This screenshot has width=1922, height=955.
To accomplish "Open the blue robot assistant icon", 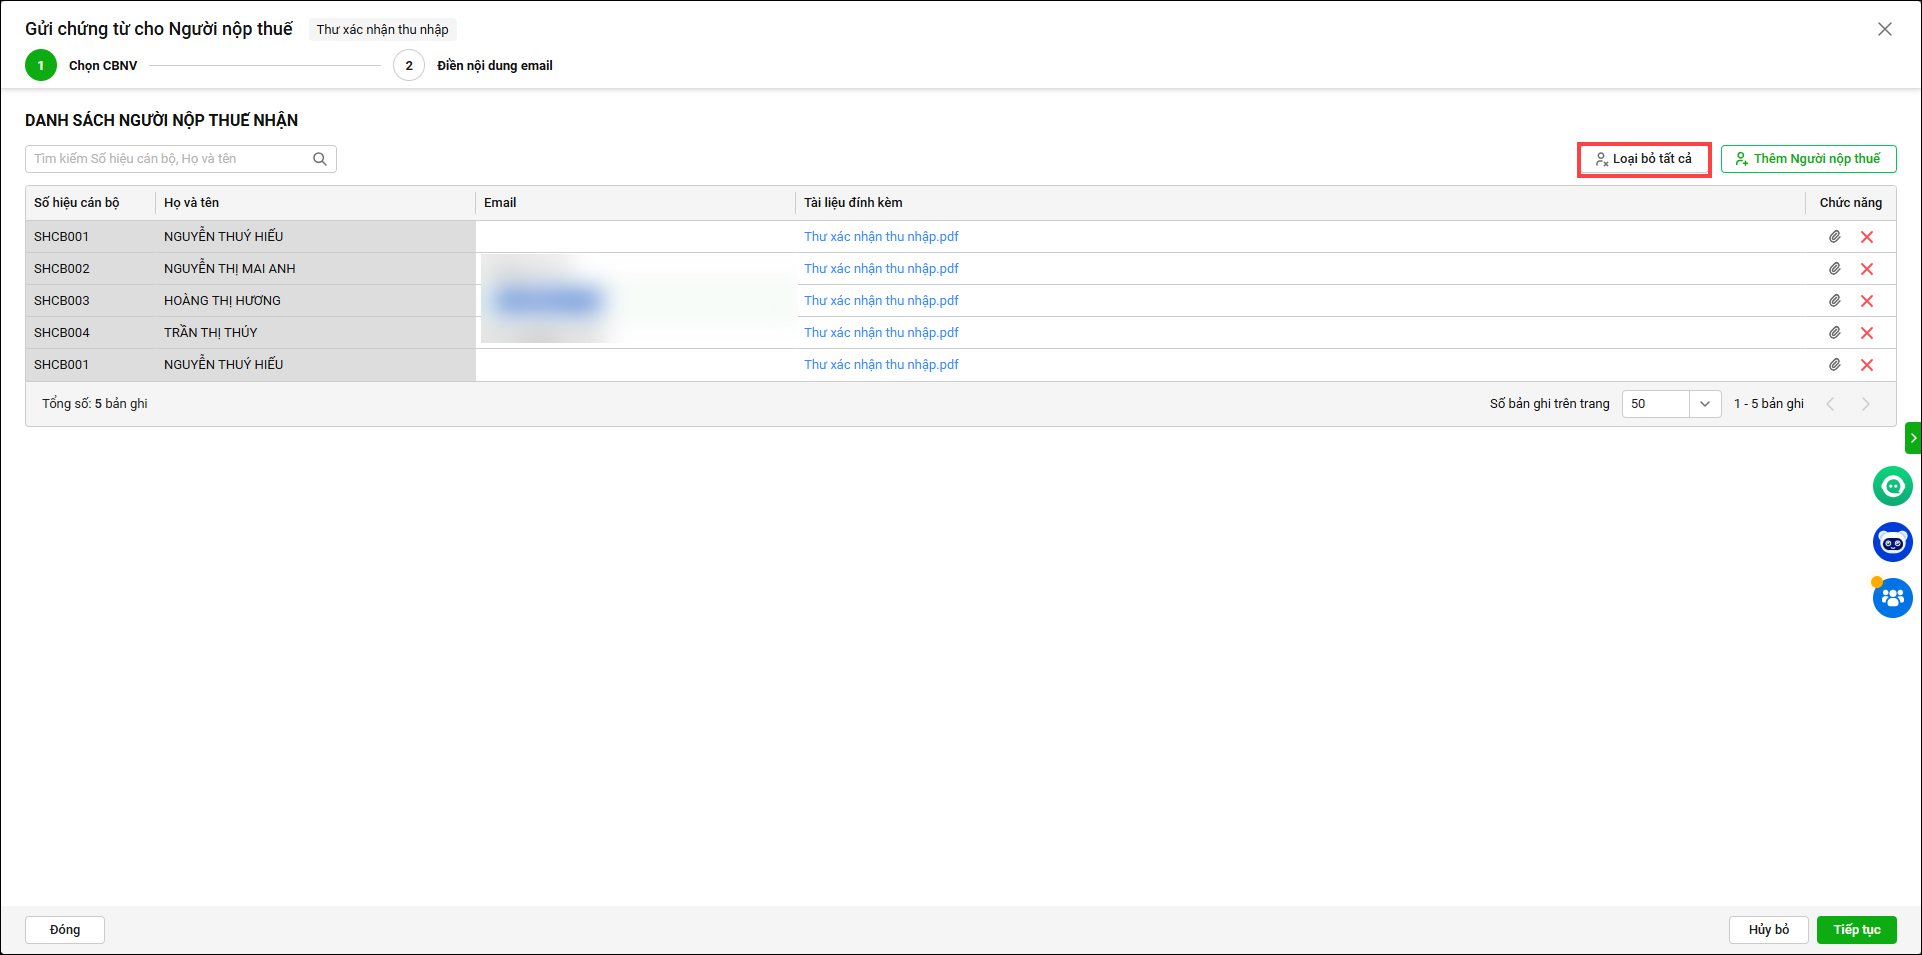I will (x=1892, y=543).
